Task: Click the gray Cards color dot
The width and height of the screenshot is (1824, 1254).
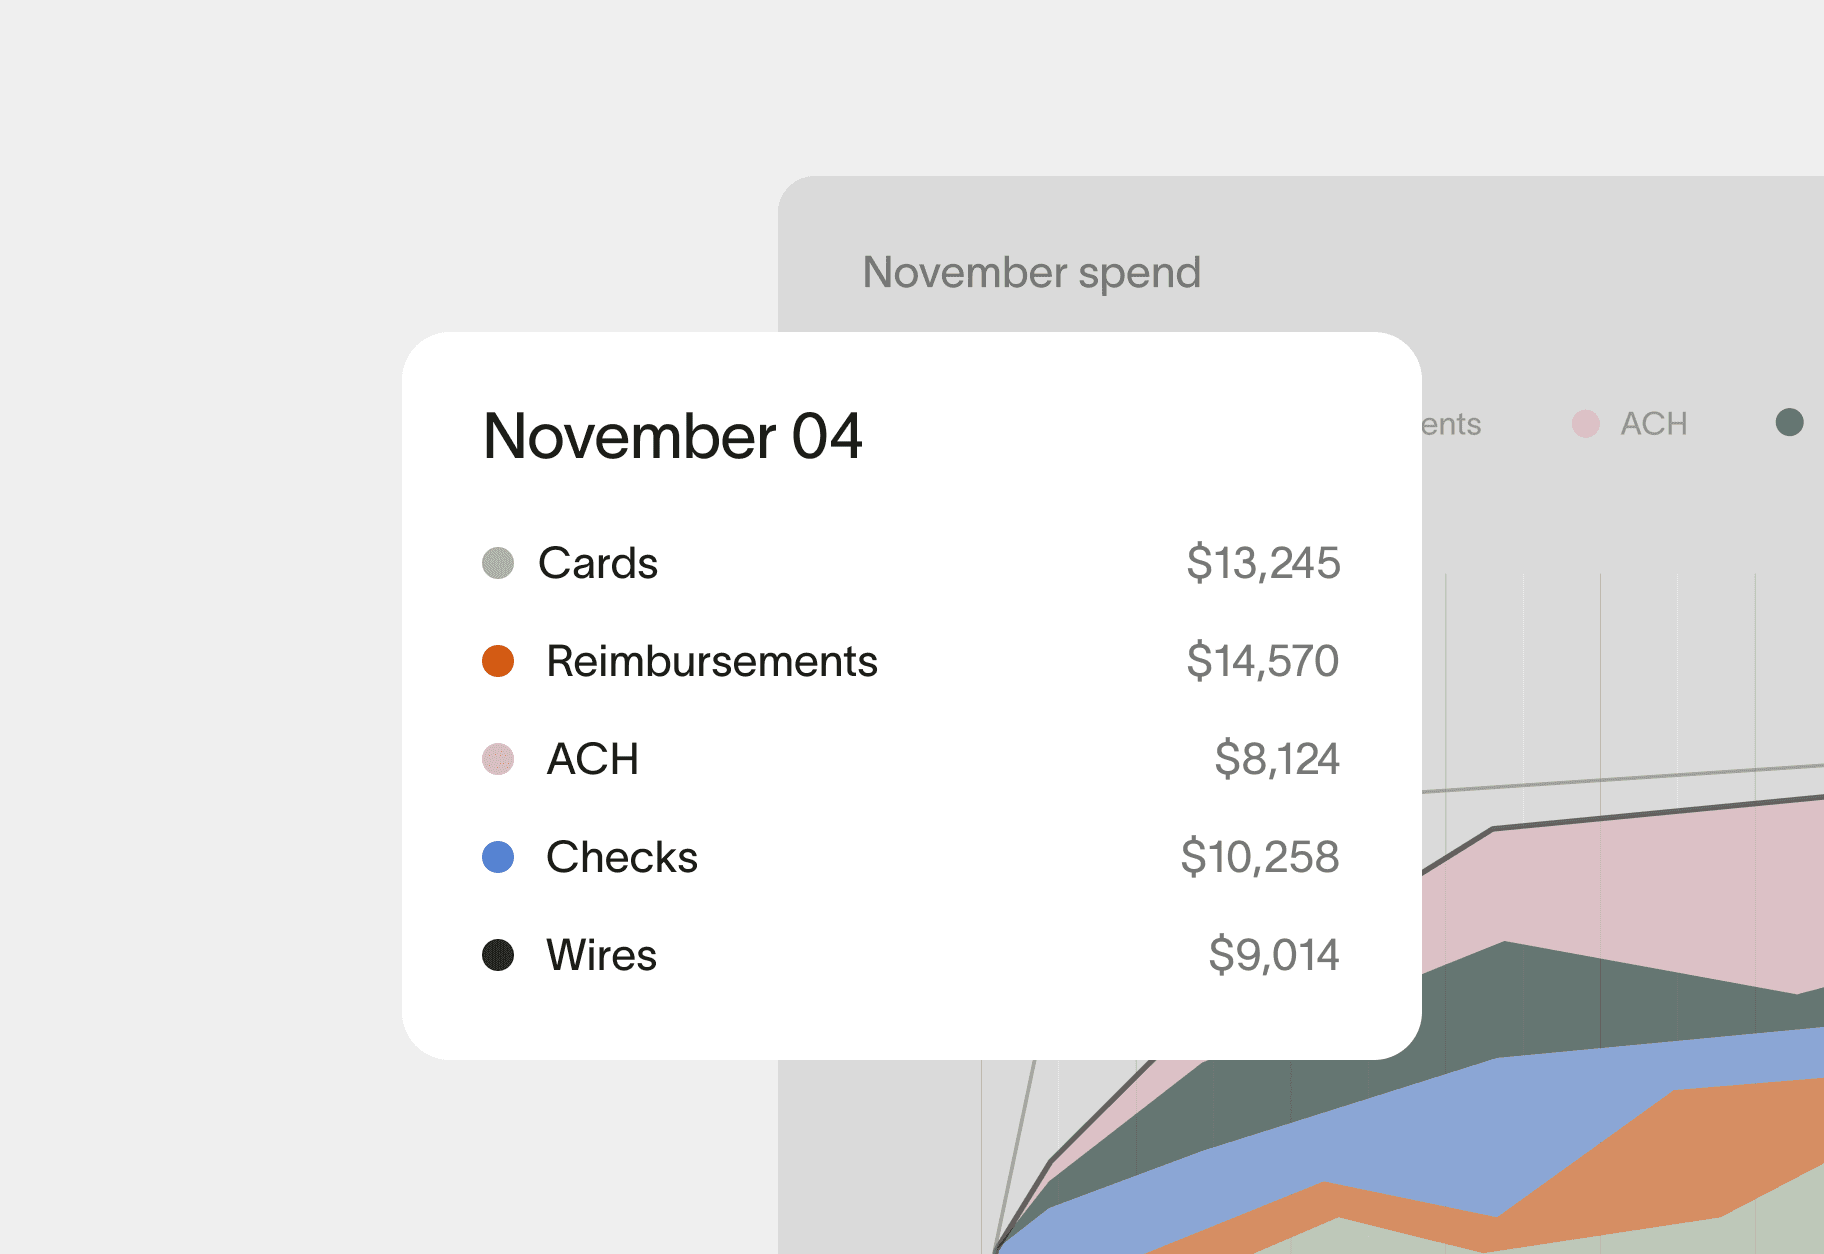Action: click(498, 563)
